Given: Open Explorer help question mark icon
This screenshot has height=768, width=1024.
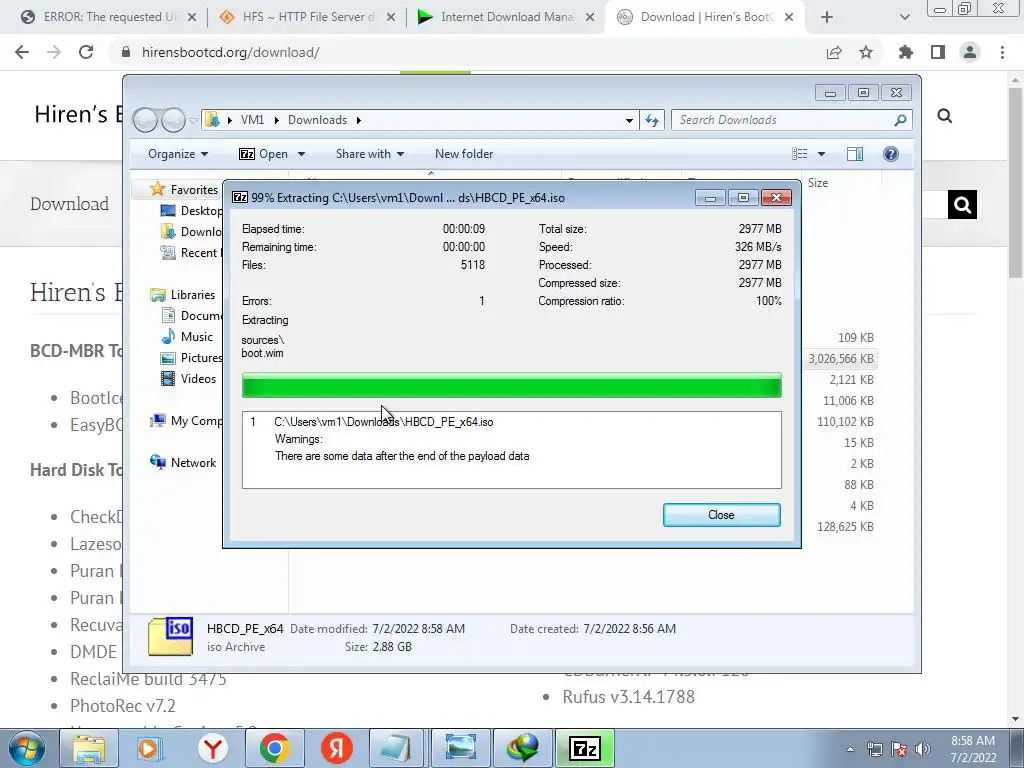Looking at the screenshot, I should pyautogui.click(x=891, y=154).
